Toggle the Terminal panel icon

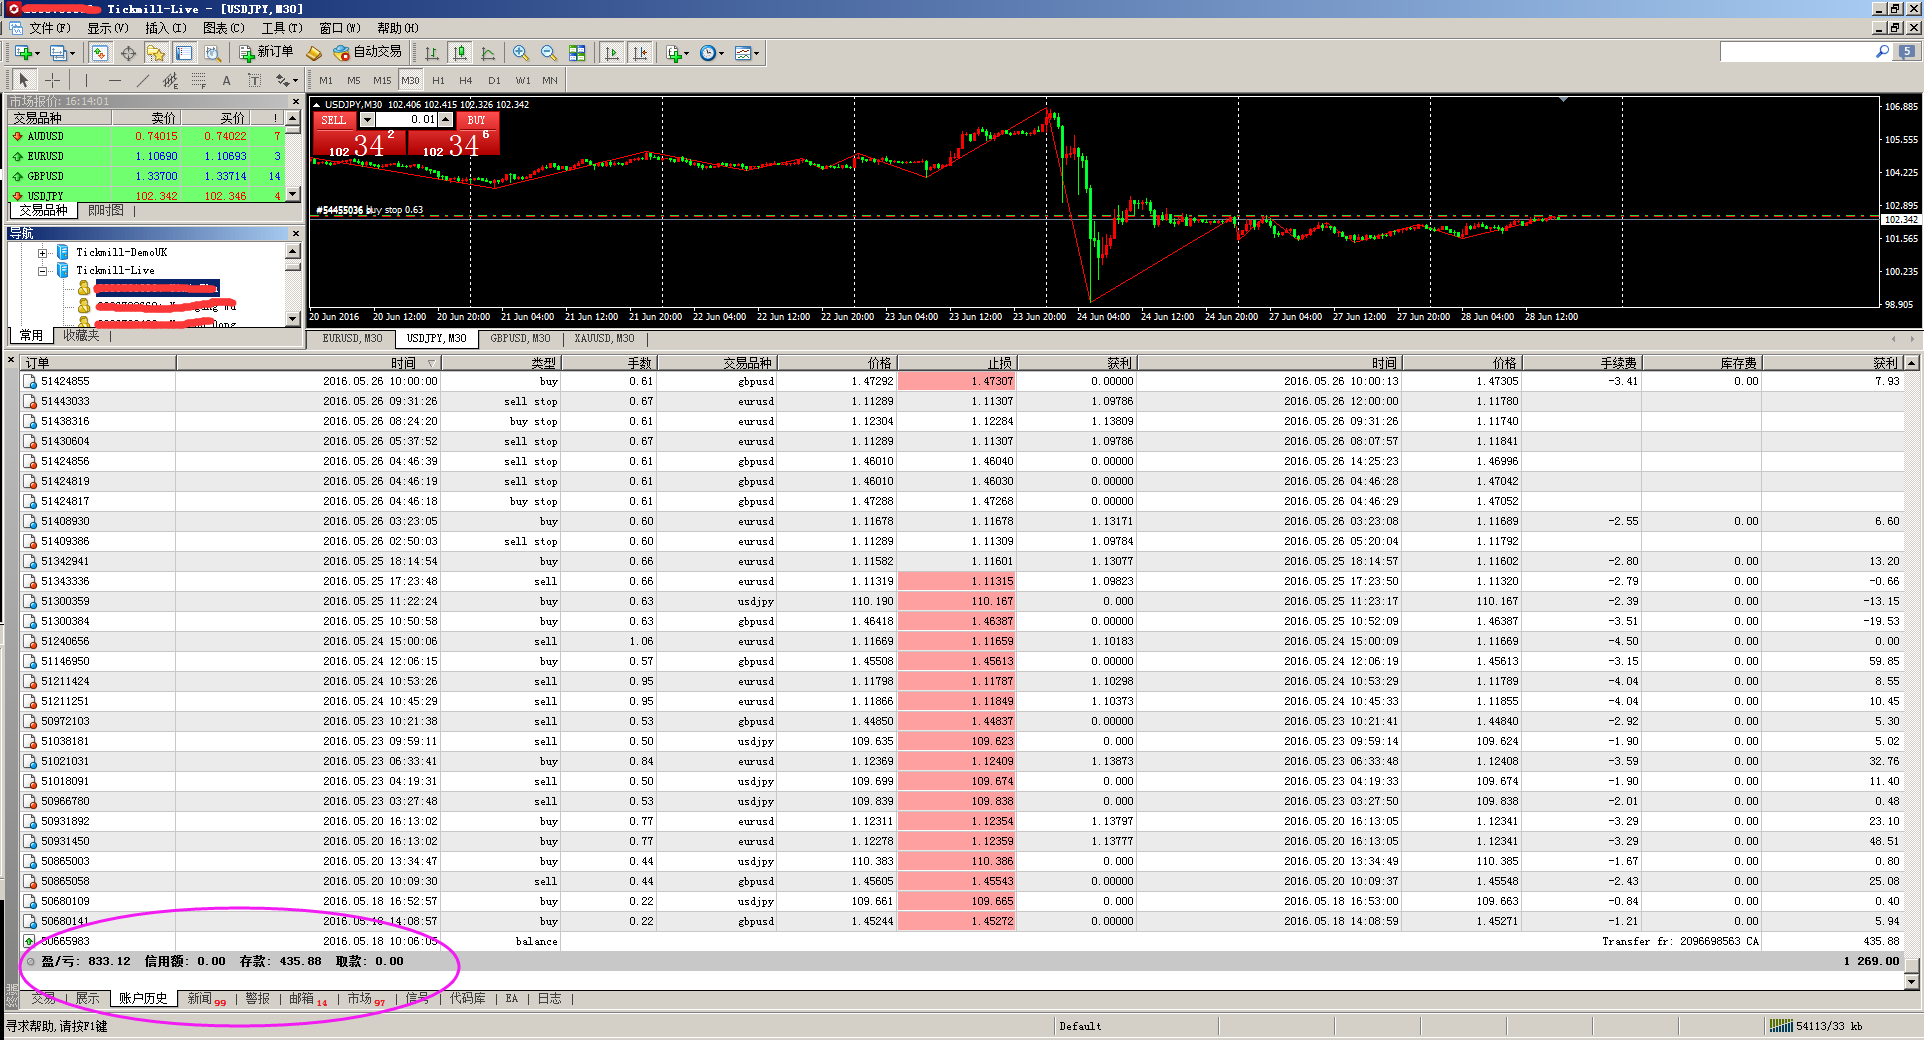(184, 53)
